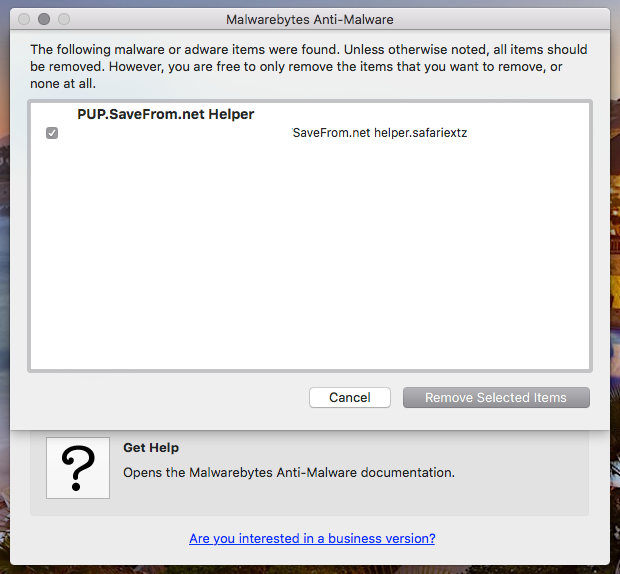Open the business version link
The image size is (620, 574).
[312, 538]
